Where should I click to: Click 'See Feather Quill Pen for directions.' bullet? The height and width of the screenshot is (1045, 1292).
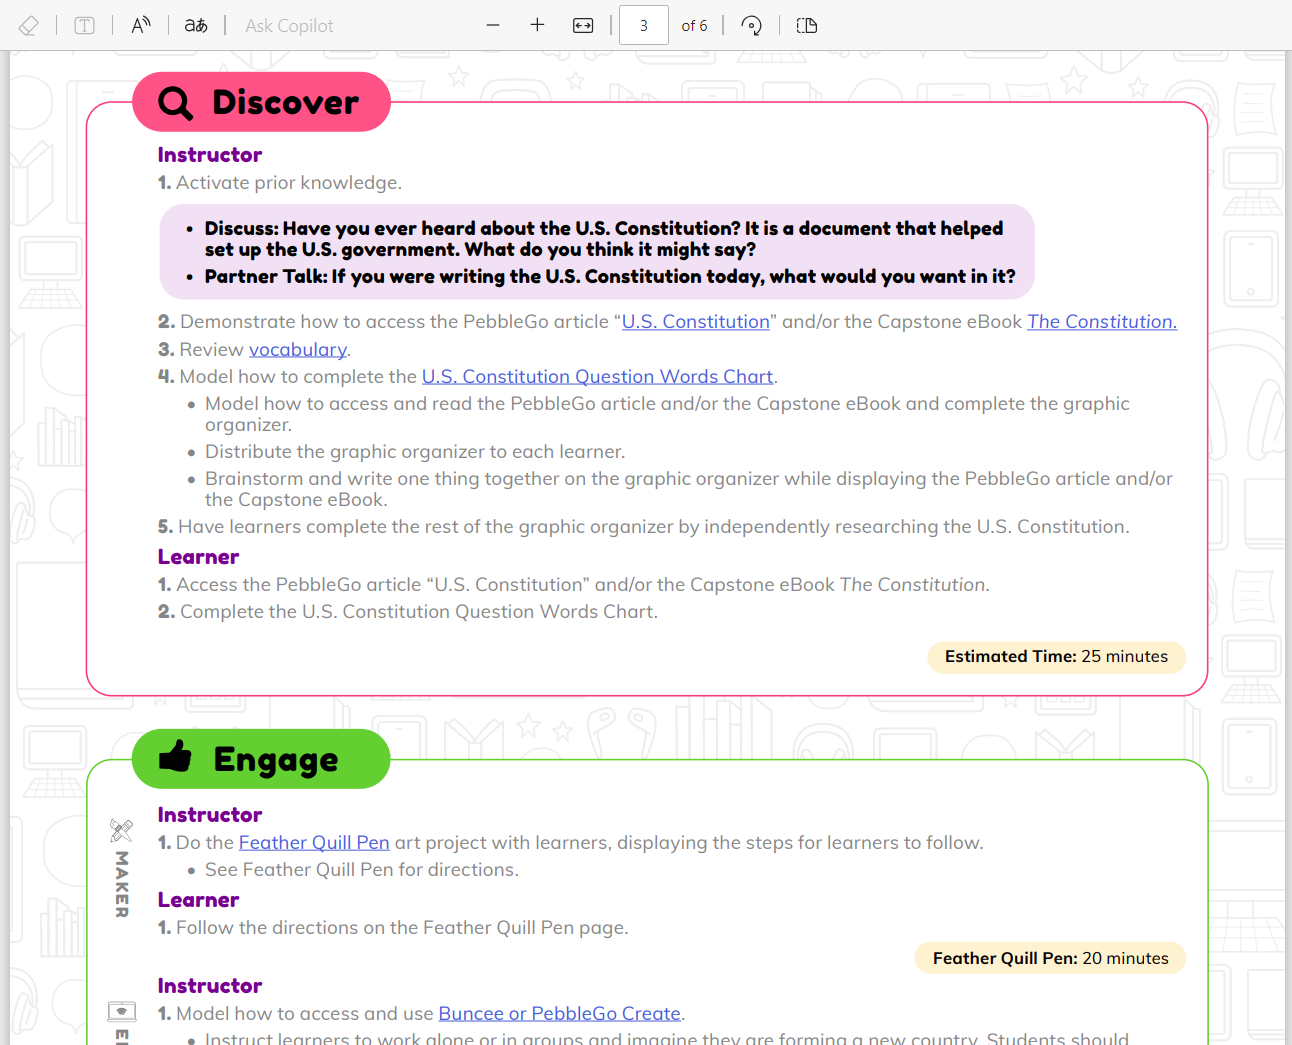pos(362,870)
